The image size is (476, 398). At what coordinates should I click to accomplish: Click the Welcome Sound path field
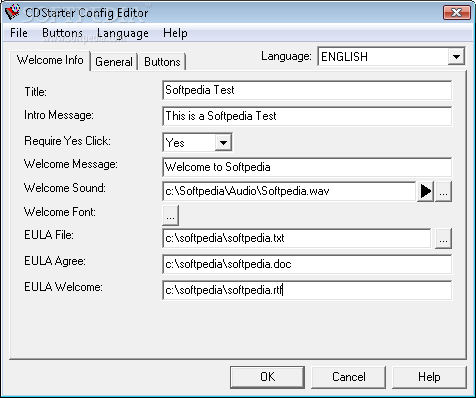(x=289, y=191)
